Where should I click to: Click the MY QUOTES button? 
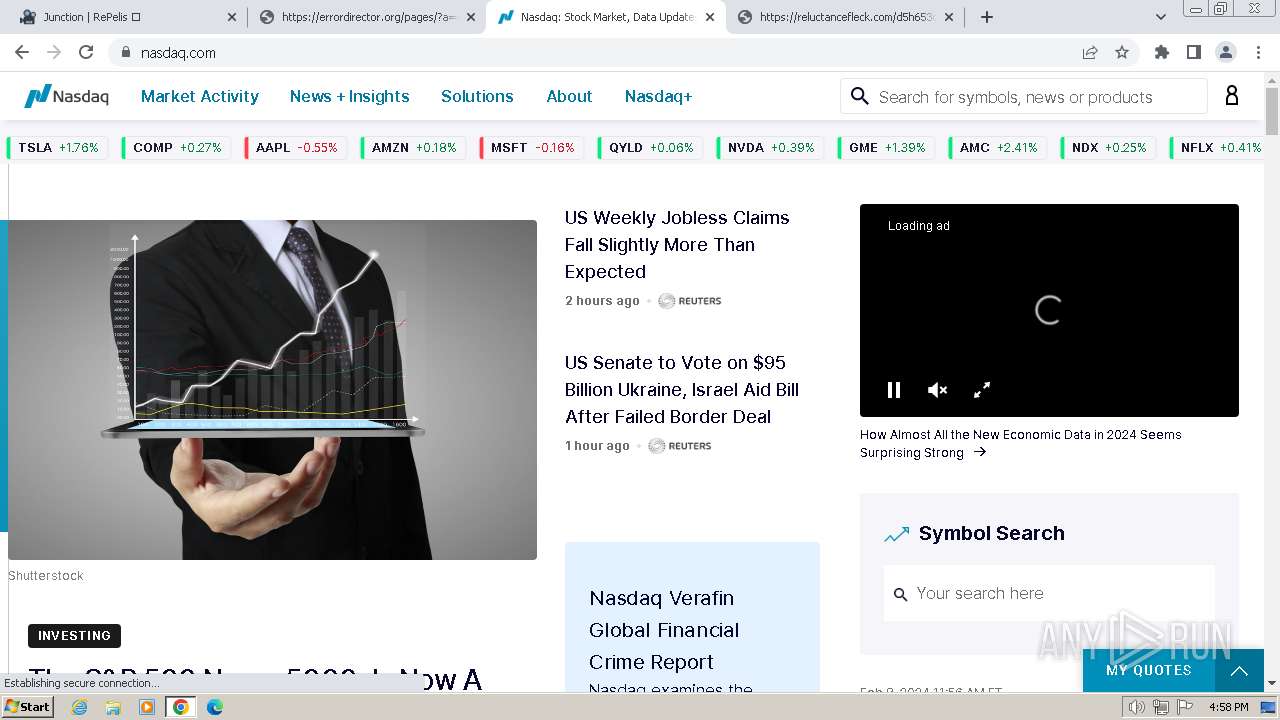tap(1149, 671)
